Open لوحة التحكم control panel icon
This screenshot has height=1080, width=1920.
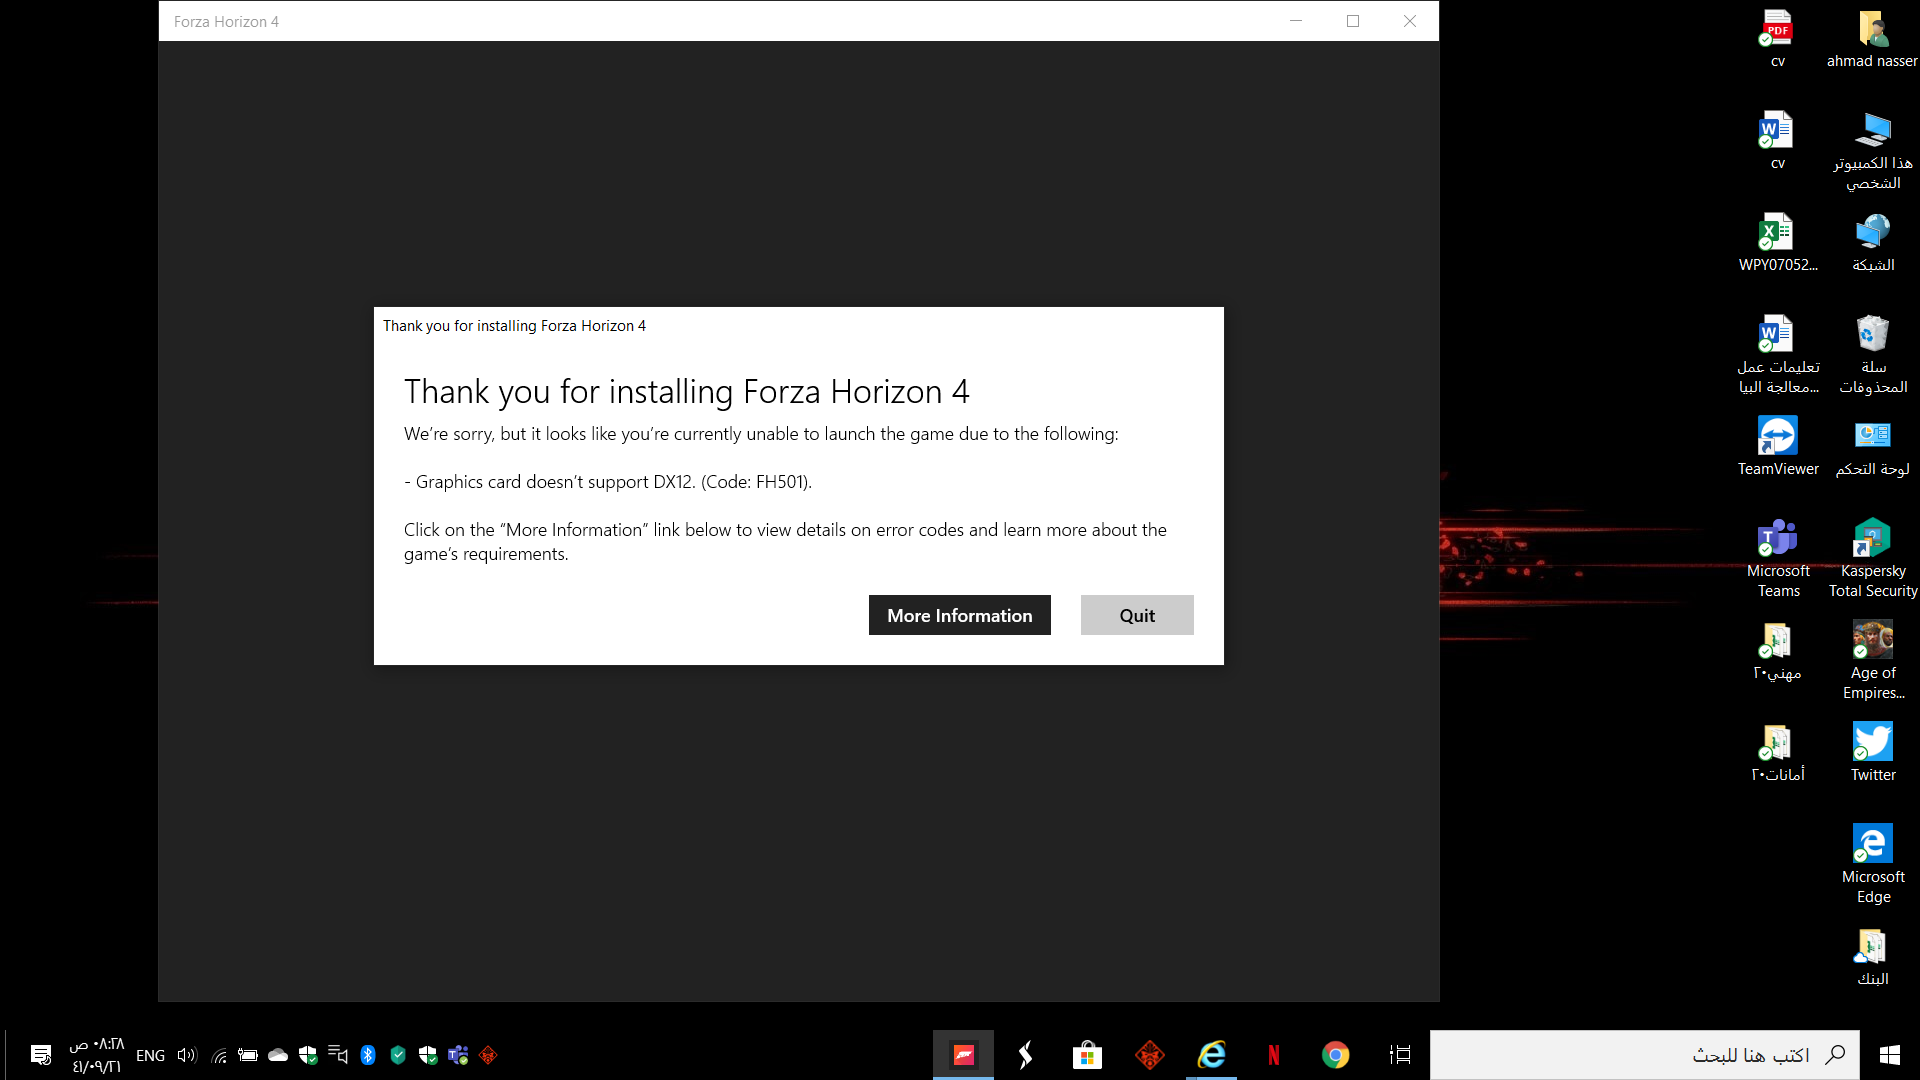(1872, 446)
